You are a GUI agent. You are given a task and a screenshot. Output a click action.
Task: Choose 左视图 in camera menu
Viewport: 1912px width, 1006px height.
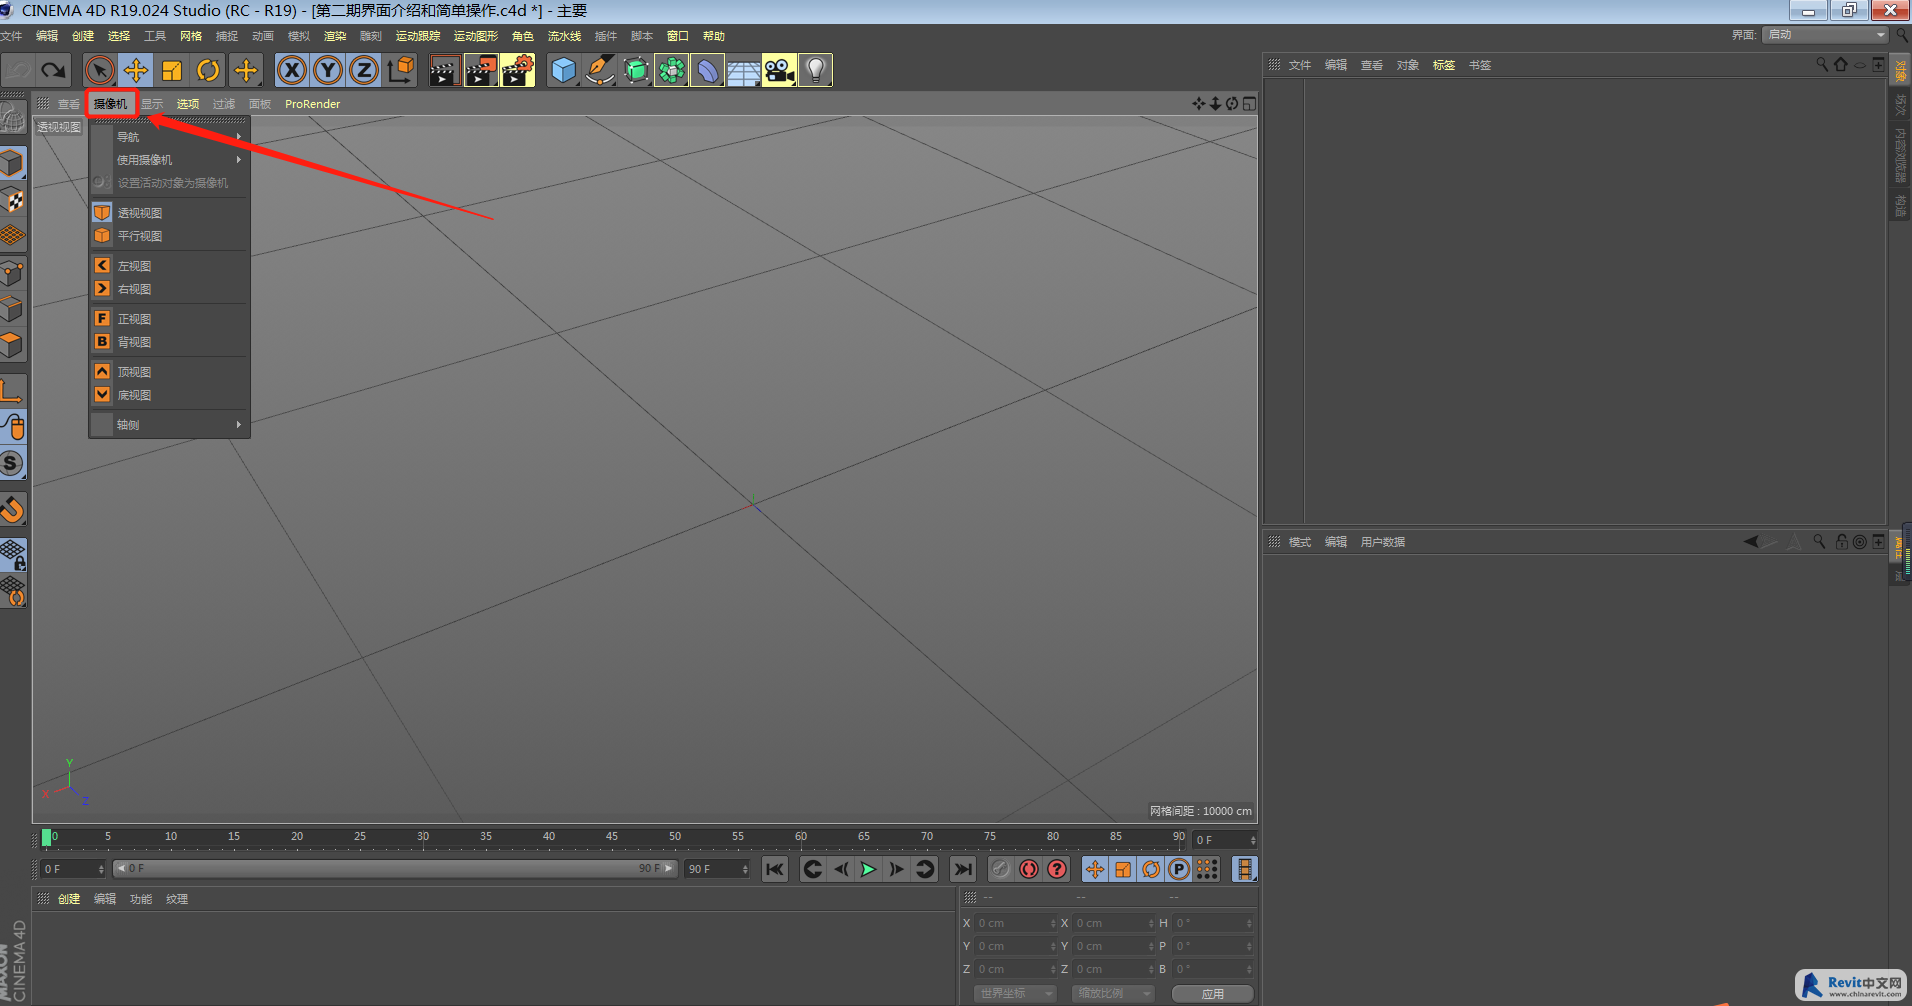coord(169,266)
